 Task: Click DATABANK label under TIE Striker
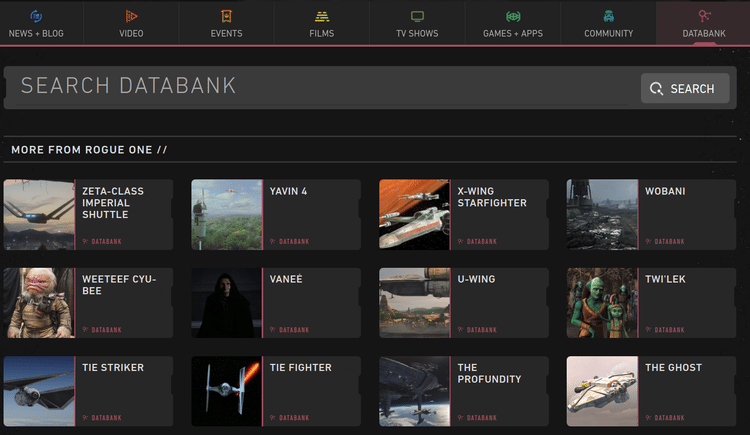tap(106, 418)
